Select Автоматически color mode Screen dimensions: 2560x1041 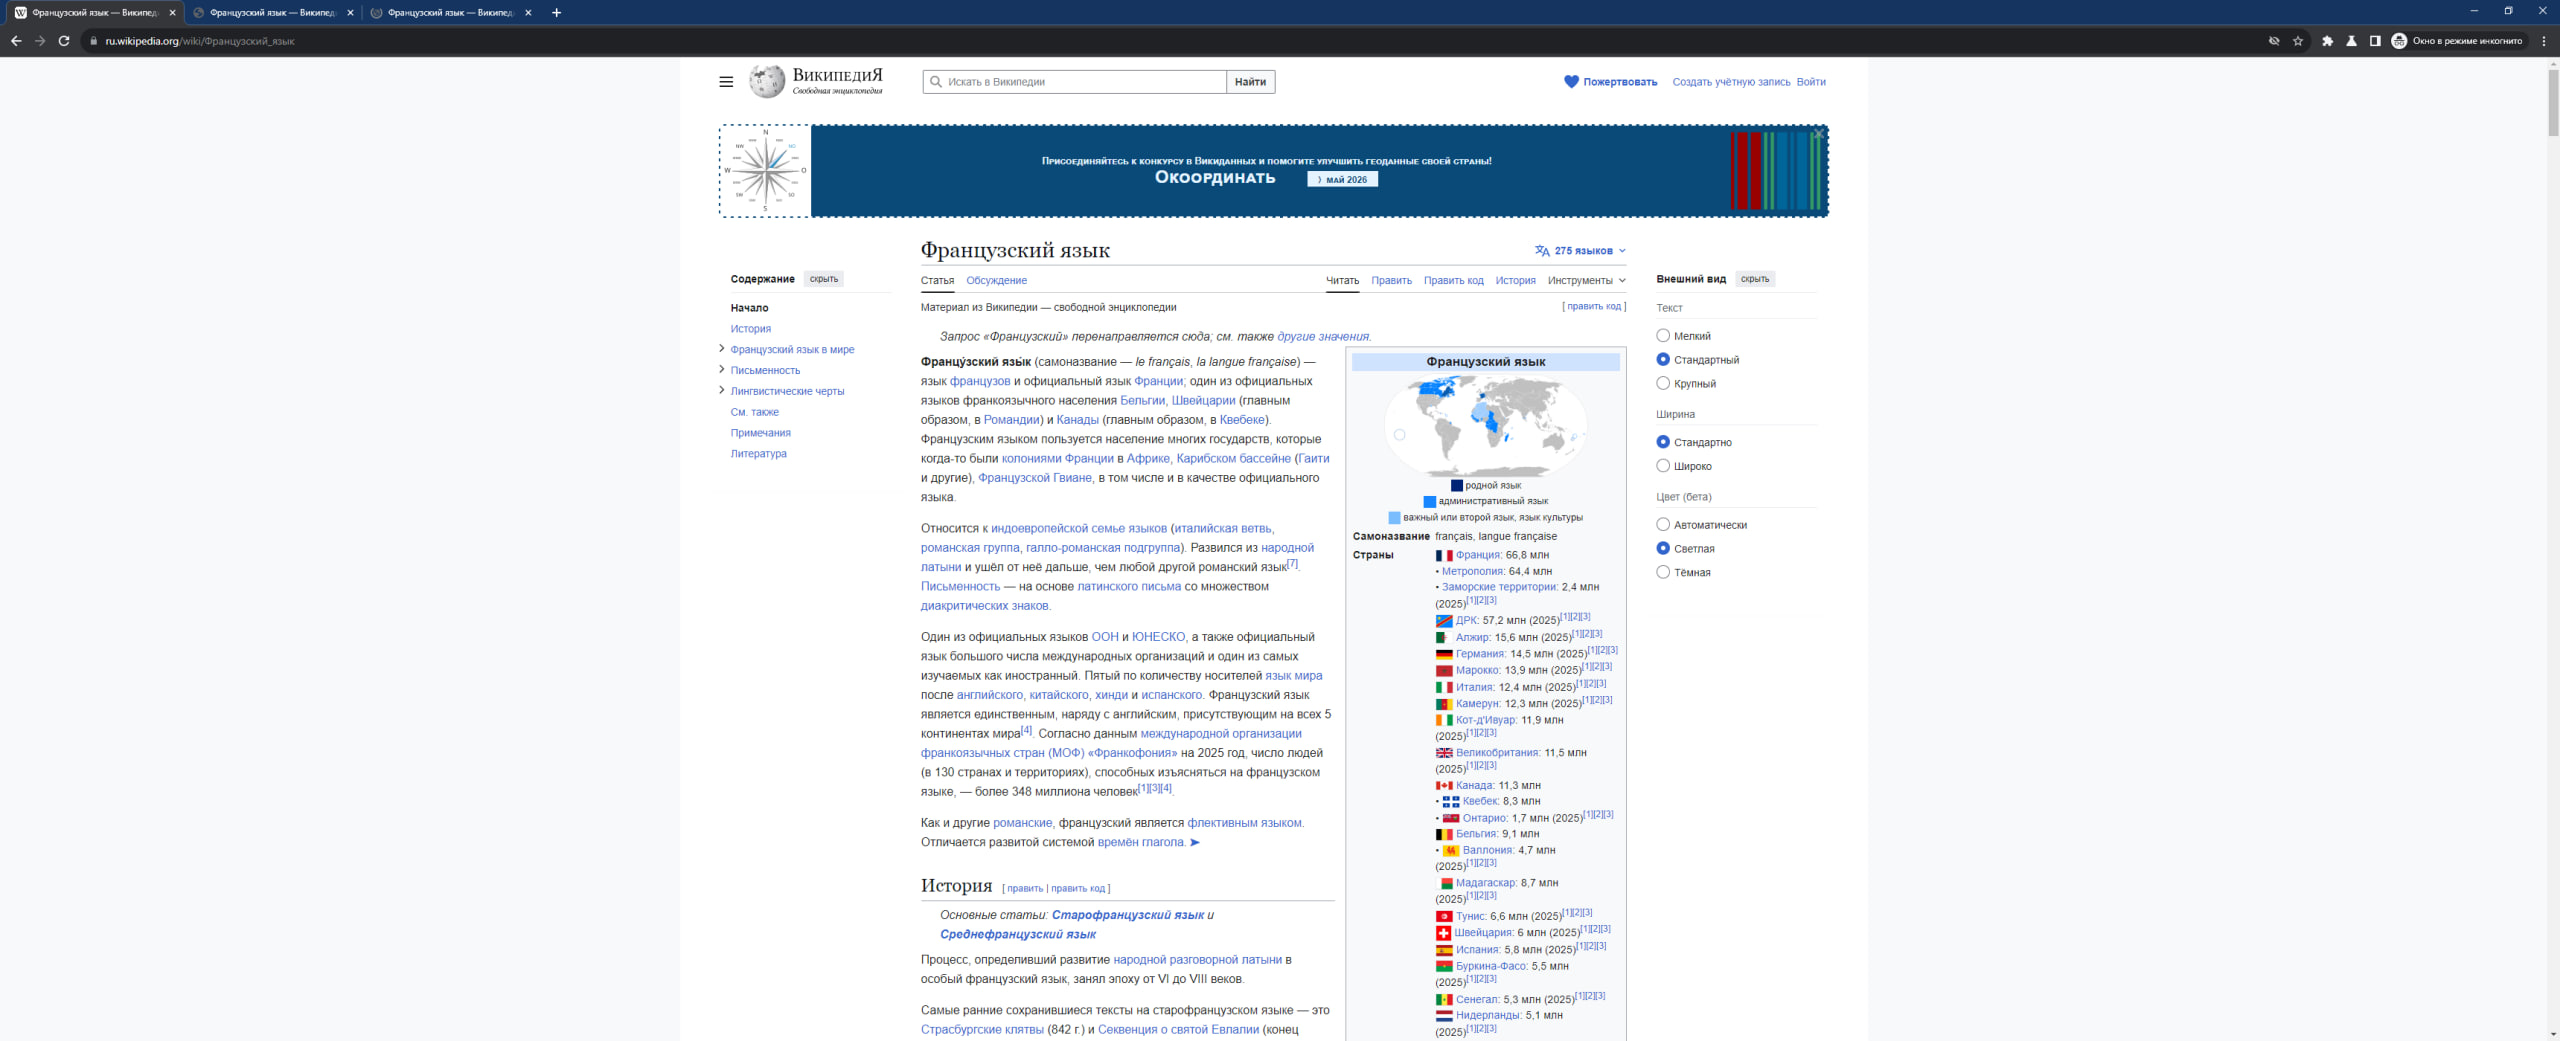click(1663, 525)
